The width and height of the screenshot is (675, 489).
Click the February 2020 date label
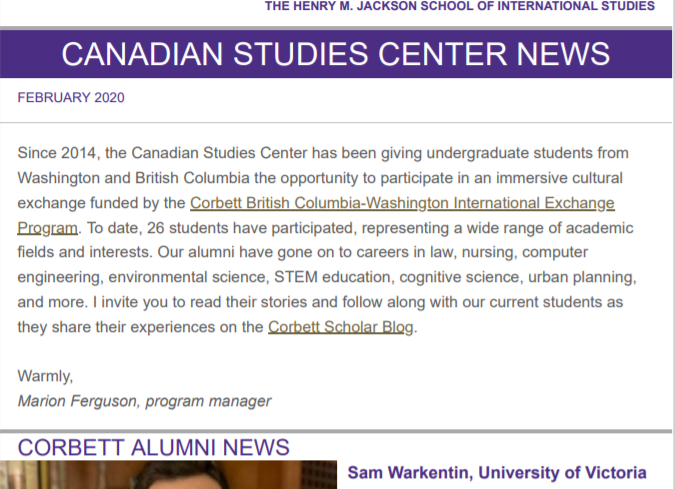tap(71, 98)
